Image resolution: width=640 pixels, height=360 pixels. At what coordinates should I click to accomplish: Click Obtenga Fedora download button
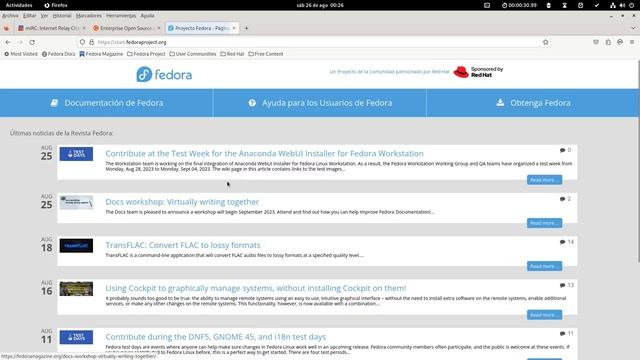(533, 103)
